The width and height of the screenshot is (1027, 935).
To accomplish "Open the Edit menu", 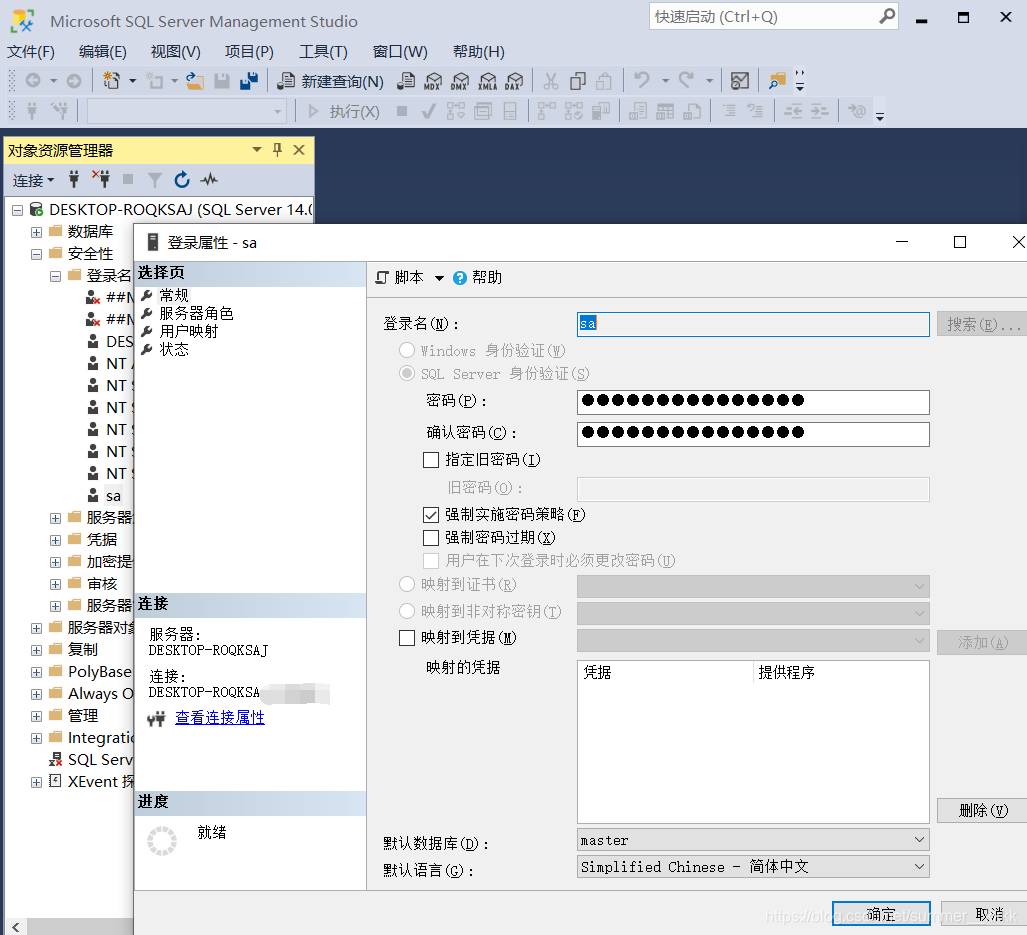I will pos(102,52).
